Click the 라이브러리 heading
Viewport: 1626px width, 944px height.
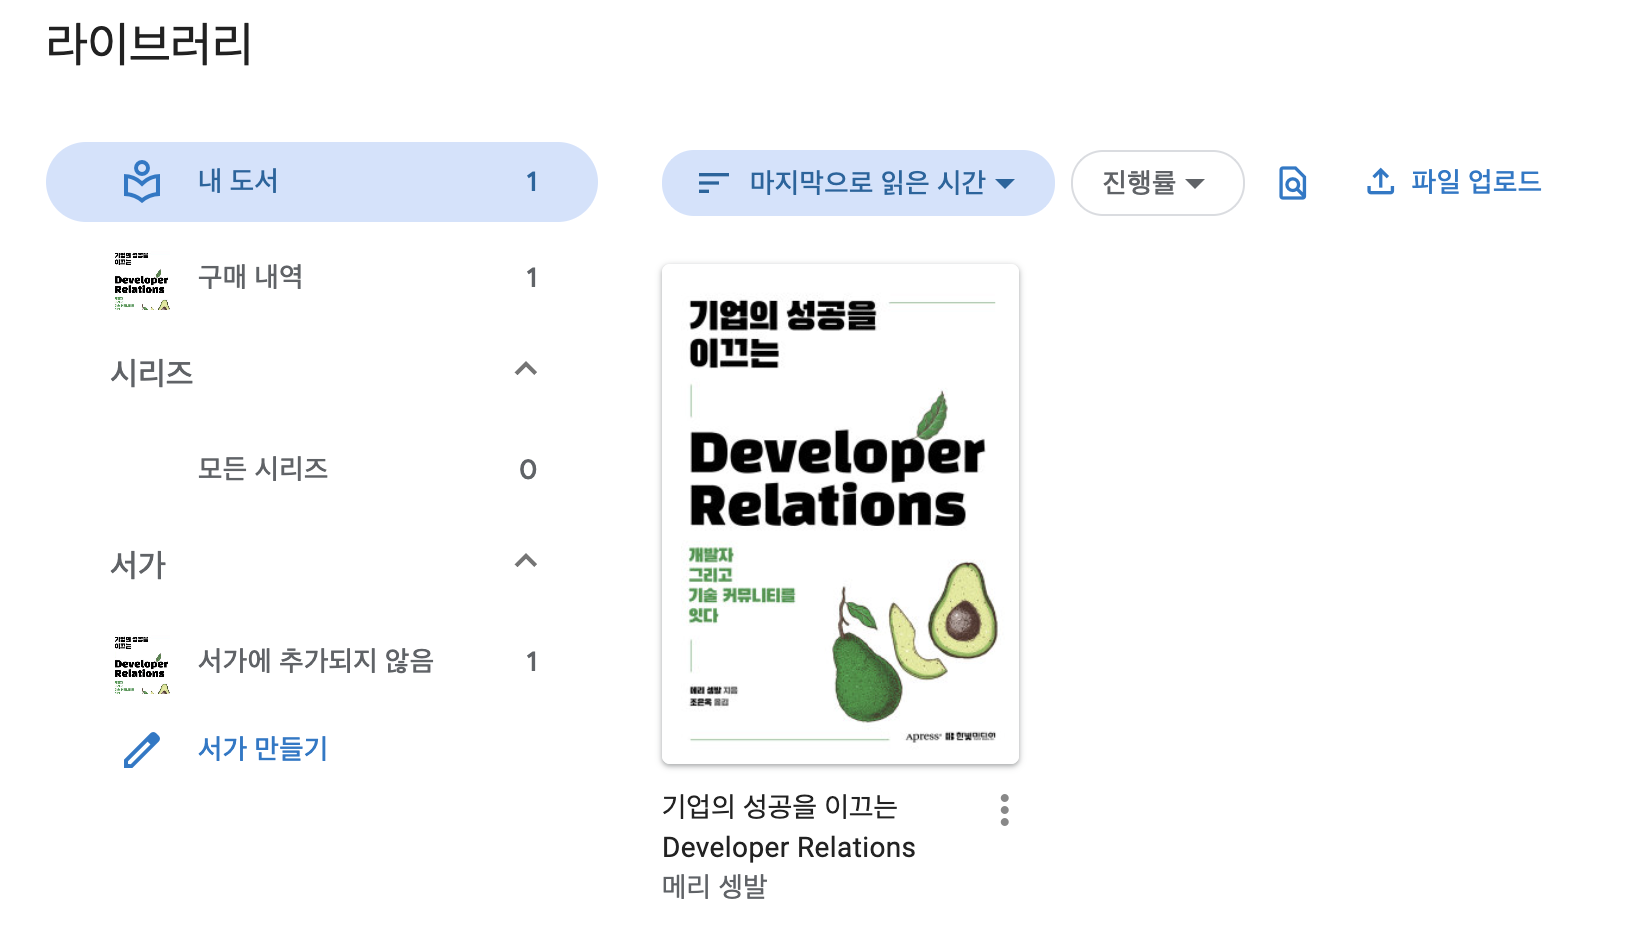coord(149,44)
